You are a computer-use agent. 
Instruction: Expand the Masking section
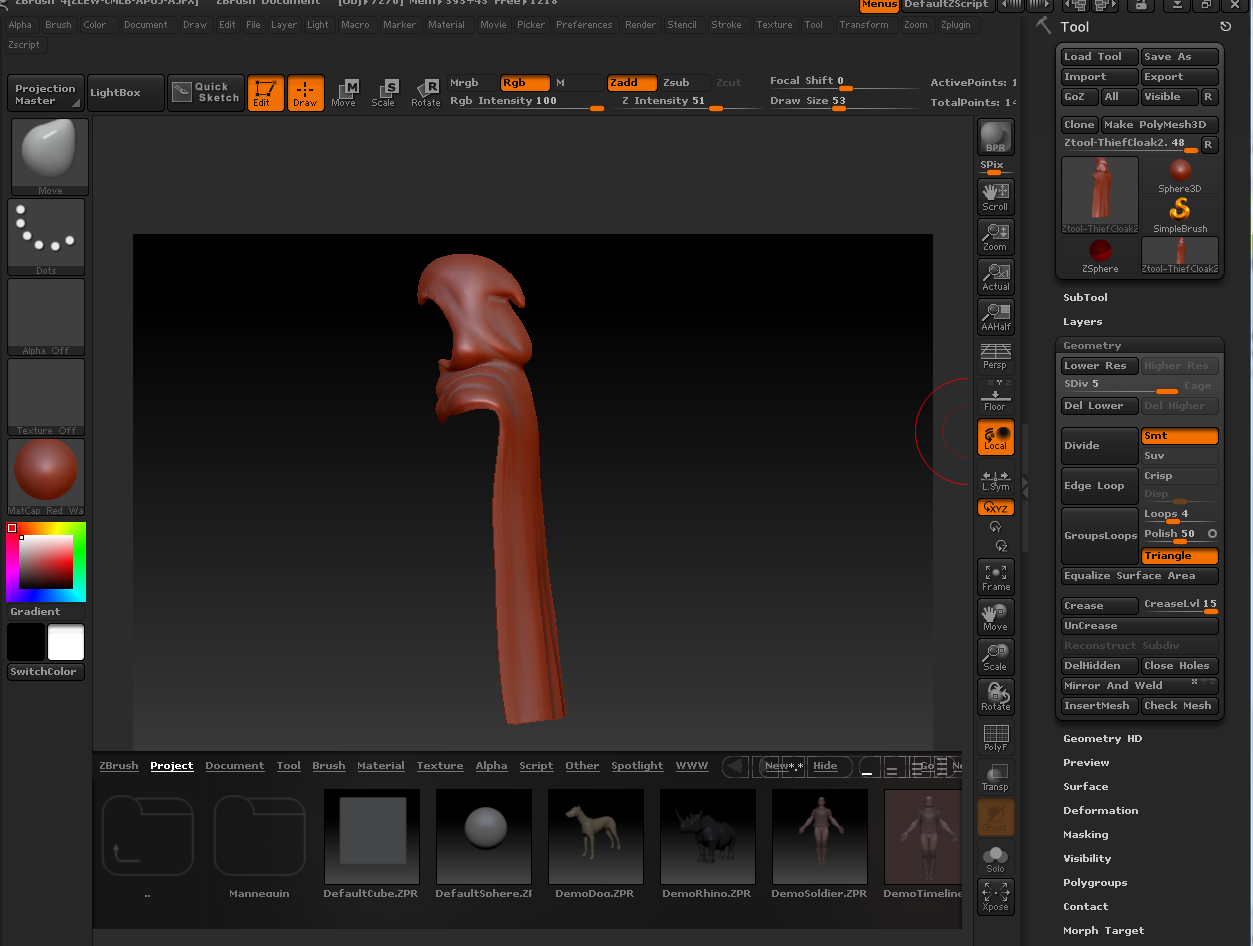click(x=1086, y=834)
